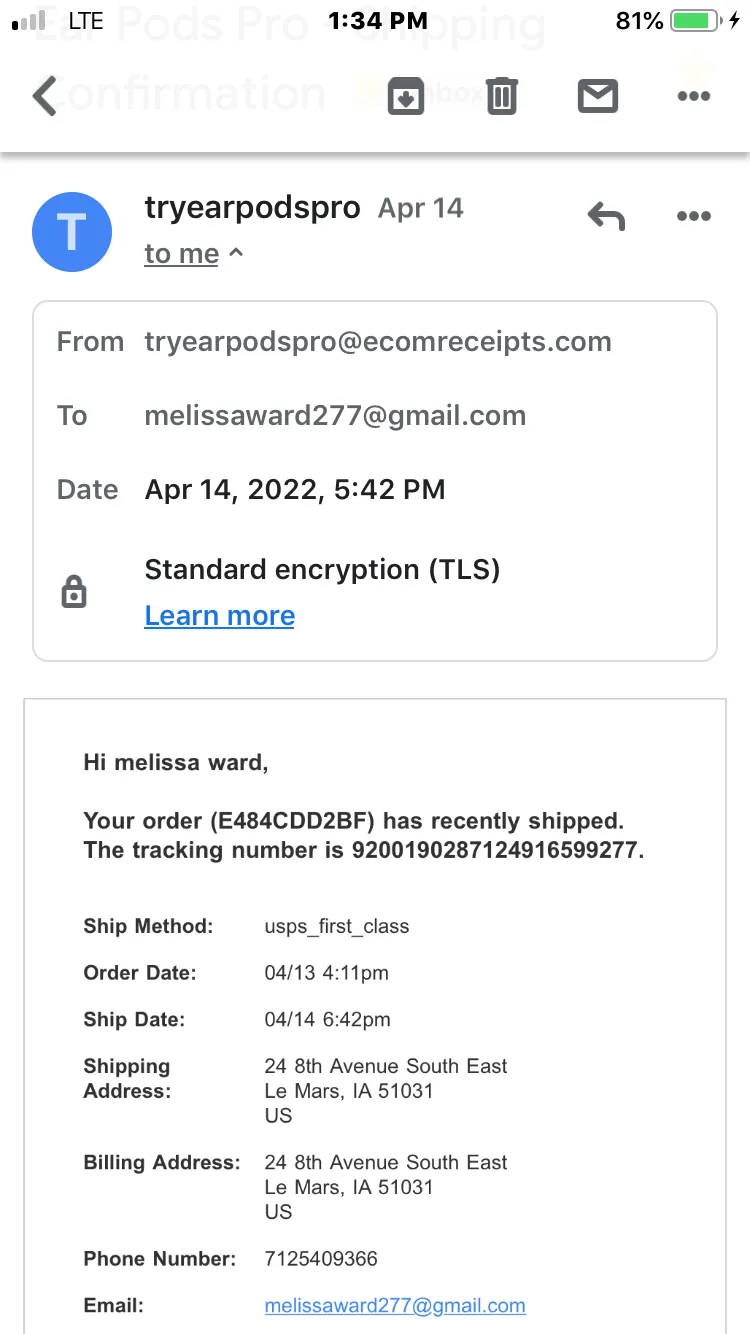
Task: Reply using the curved arrow icon
Action: pyautogui.click(x=606, y=215)
